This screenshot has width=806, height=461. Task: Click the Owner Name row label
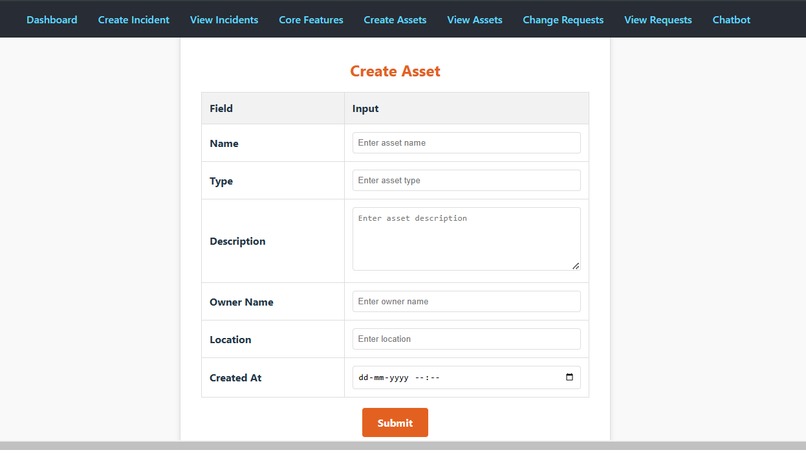(241, 302)
